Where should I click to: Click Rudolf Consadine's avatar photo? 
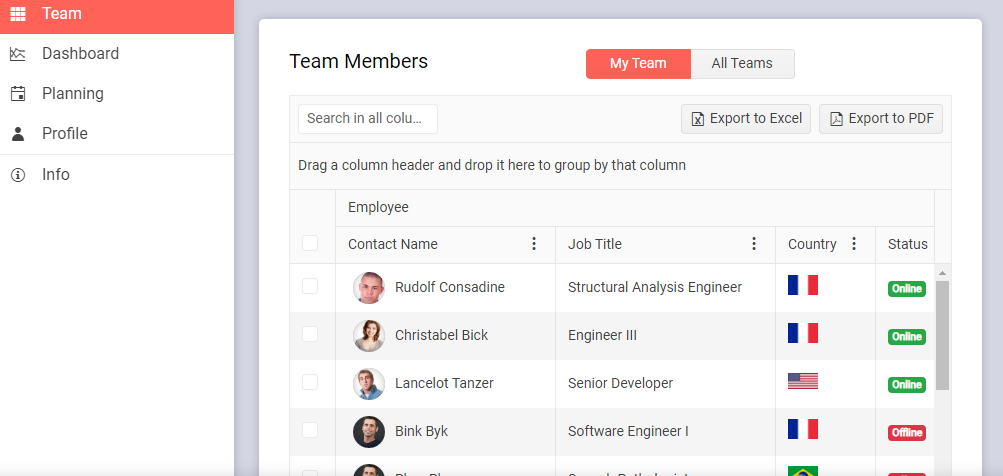[369, 288]
